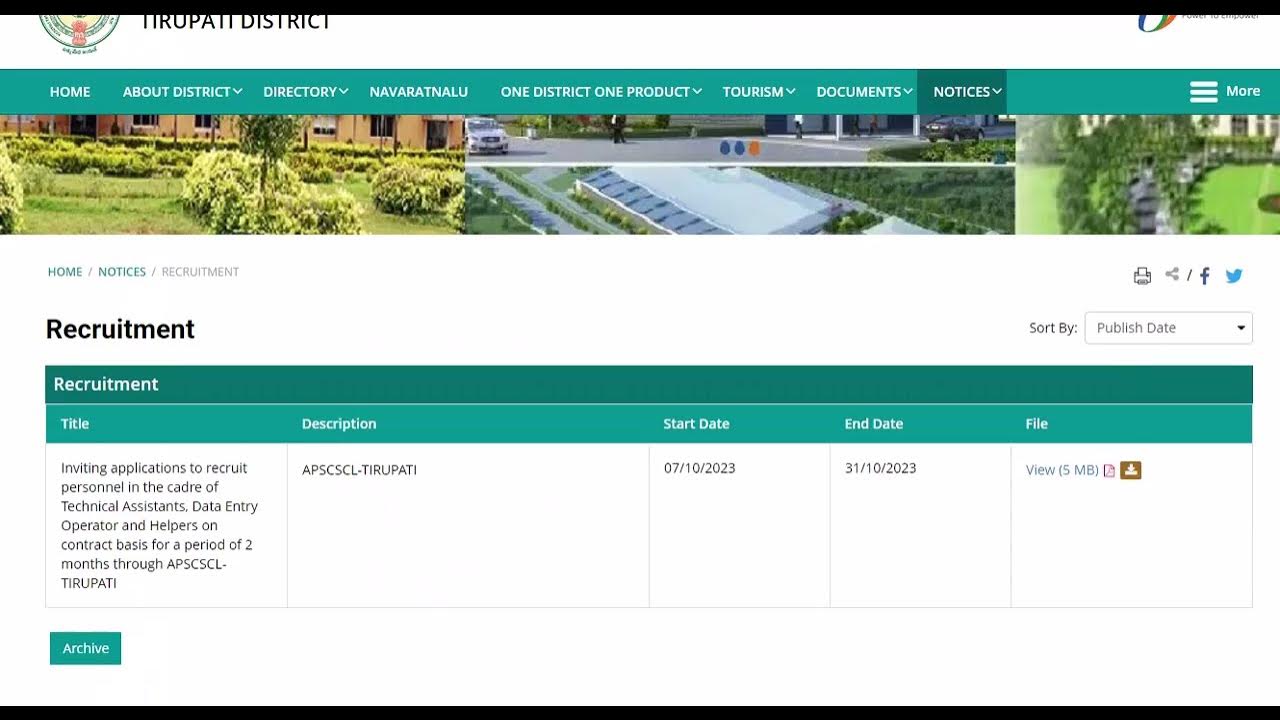Viewport: 1280px width, 720px height.
Task: Expand the Tourism menu
Action: (x=758, y=92)
